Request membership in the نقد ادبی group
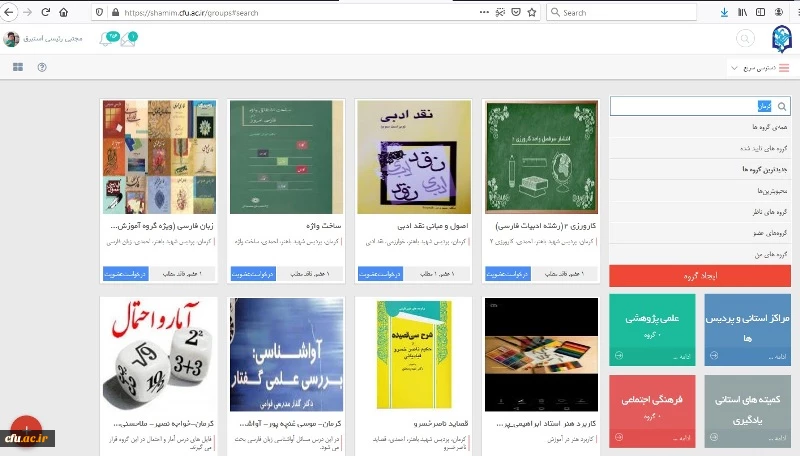This screenshot has width=800, height=456. tap(380, 273)
